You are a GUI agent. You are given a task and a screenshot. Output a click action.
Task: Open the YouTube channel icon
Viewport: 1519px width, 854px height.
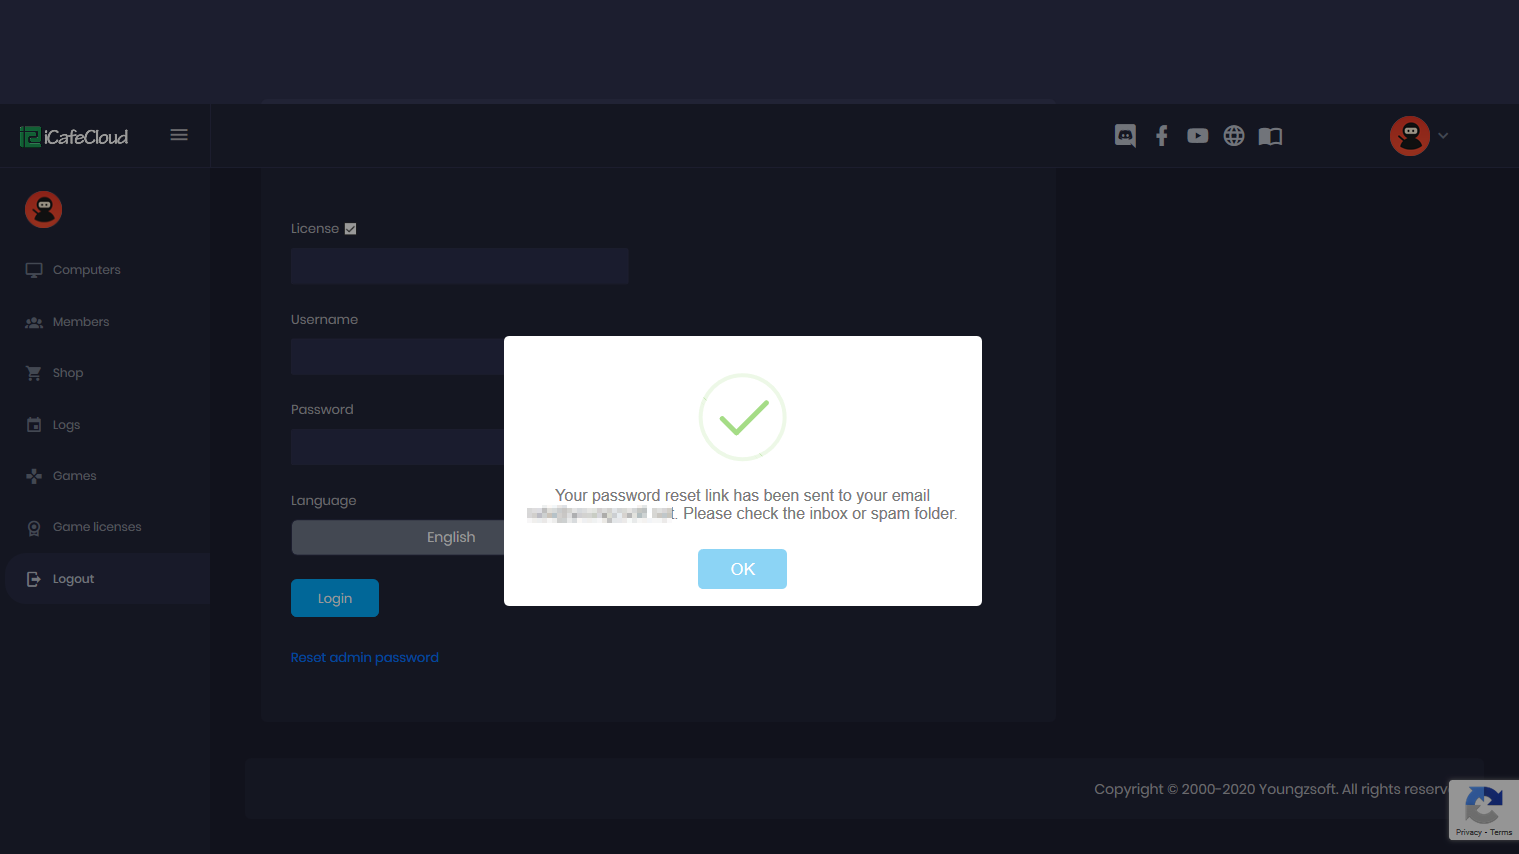1198,136
